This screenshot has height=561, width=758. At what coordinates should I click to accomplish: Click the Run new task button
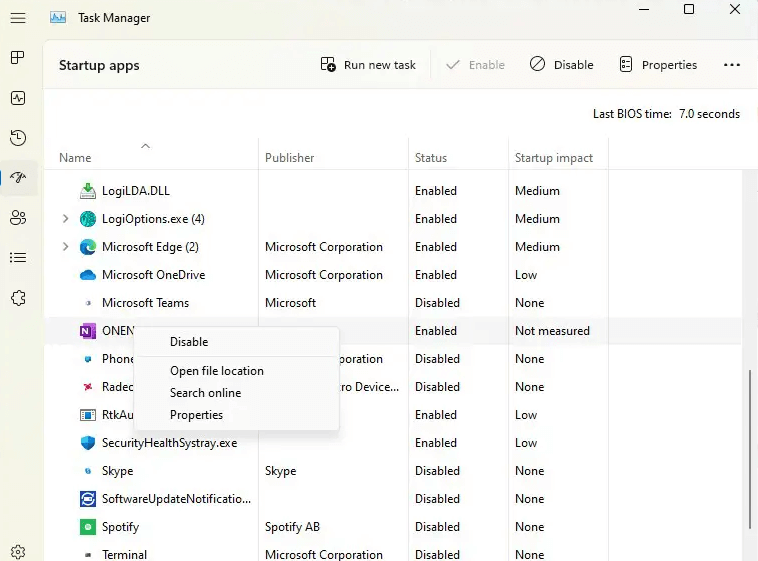point(368,65)
